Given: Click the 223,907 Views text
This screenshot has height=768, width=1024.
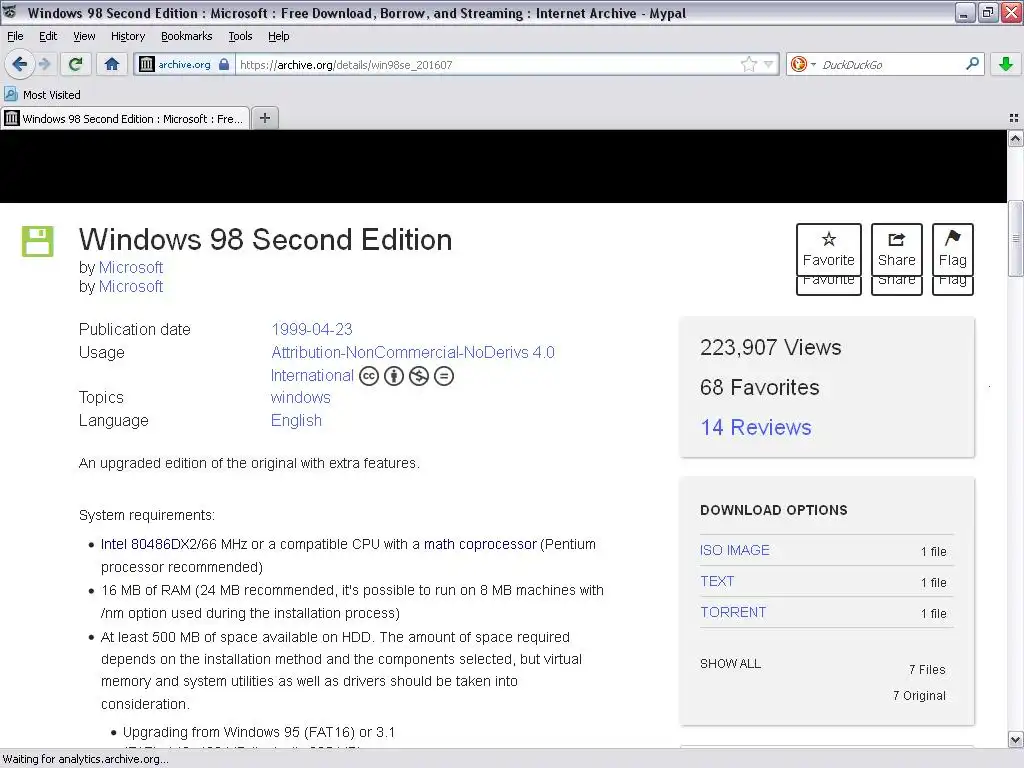Looking at the screenshot, I should [x=771, y=347].
